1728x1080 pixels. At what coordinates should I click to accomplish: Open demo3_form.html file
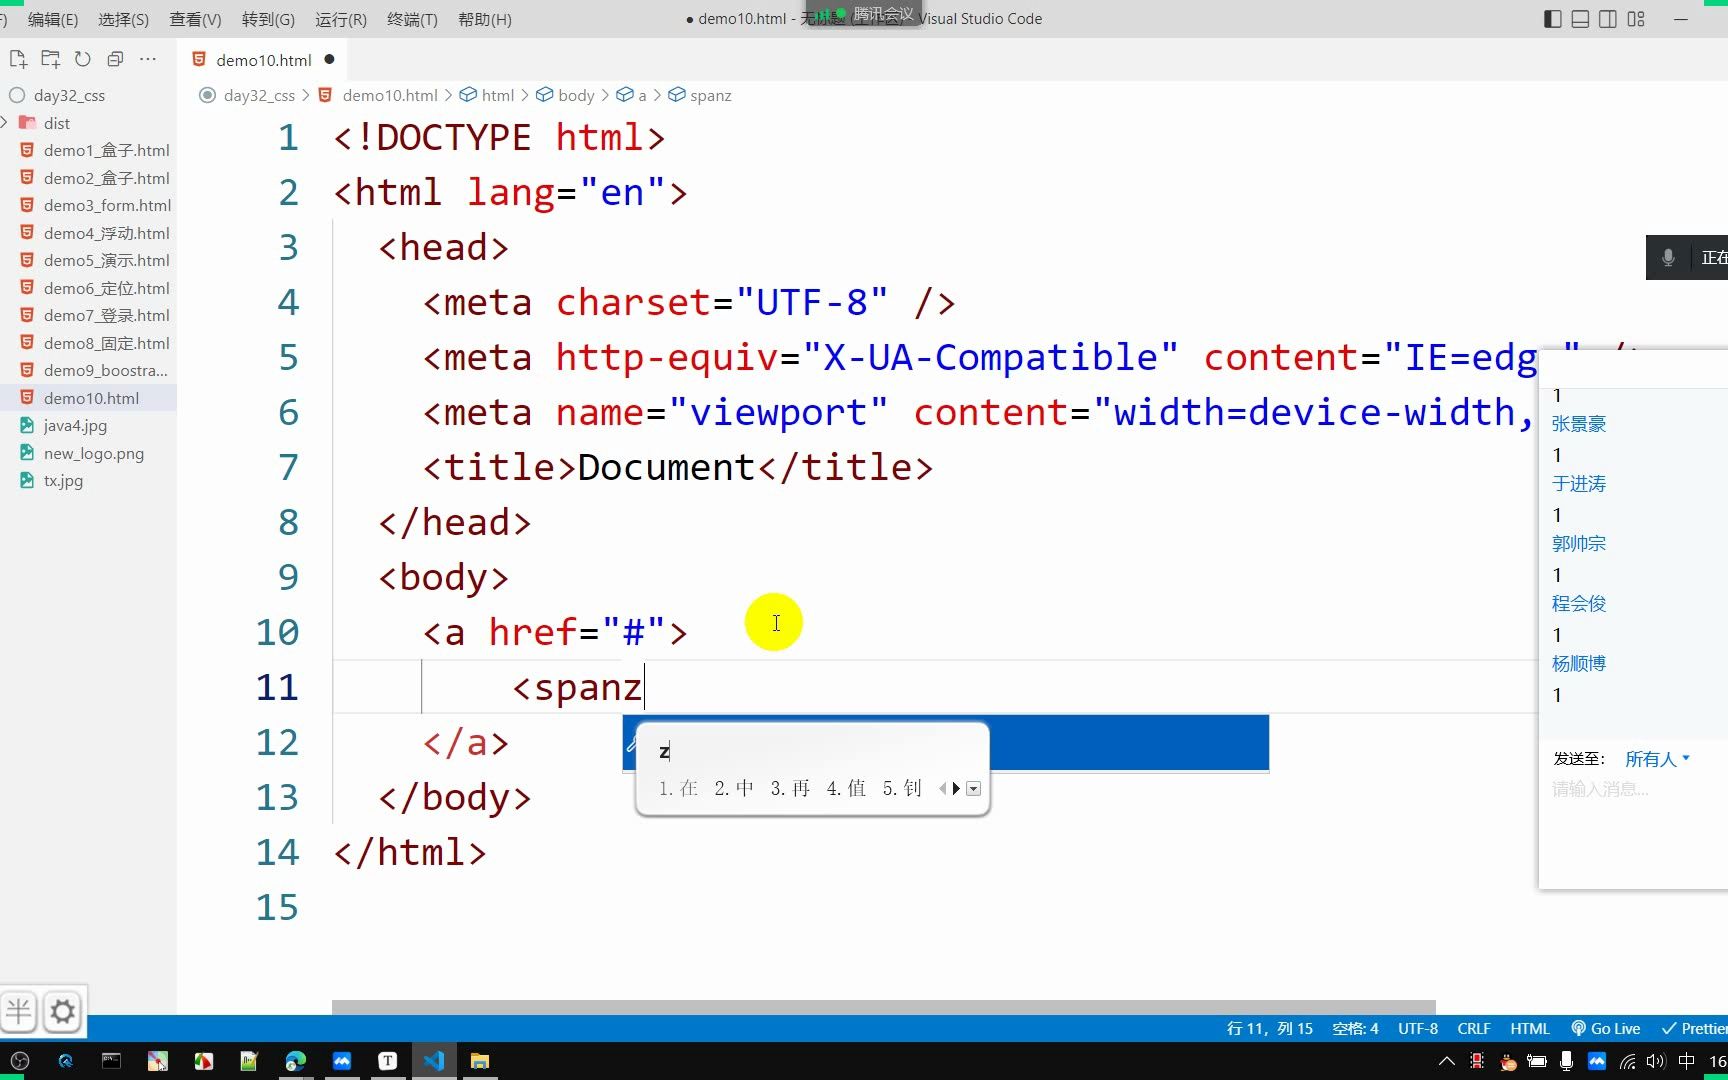(x=107, y=205)
